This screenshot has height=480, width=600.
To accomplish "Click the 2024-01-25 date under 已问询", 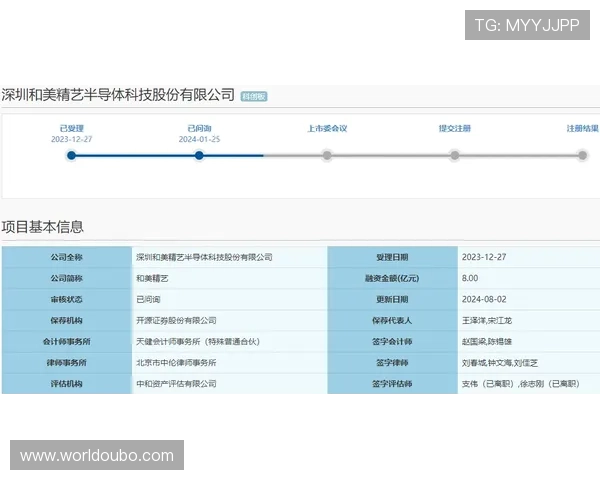I will tap(199, 139).
